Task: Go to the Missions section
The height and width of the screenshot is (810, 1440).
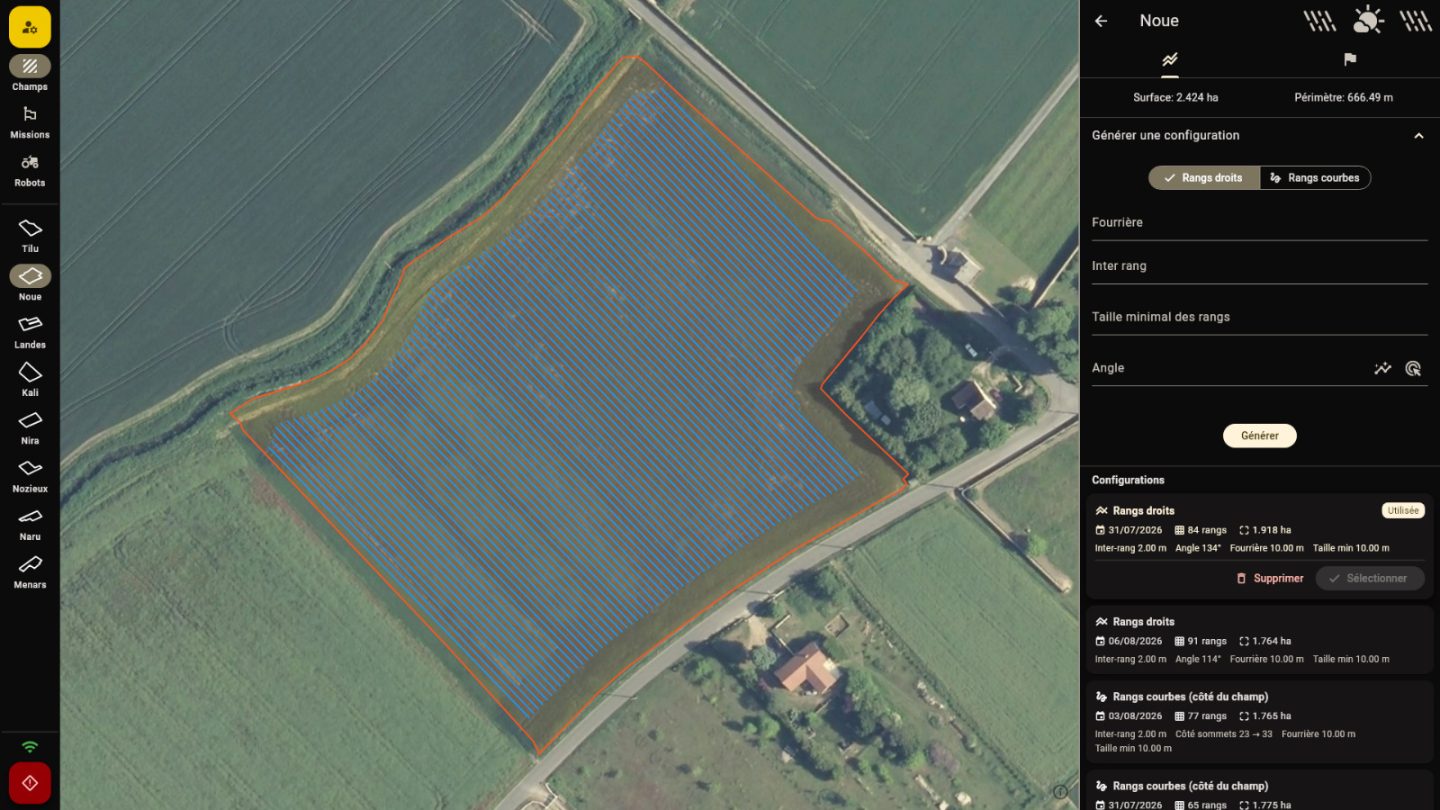Action: pos(30,122)
